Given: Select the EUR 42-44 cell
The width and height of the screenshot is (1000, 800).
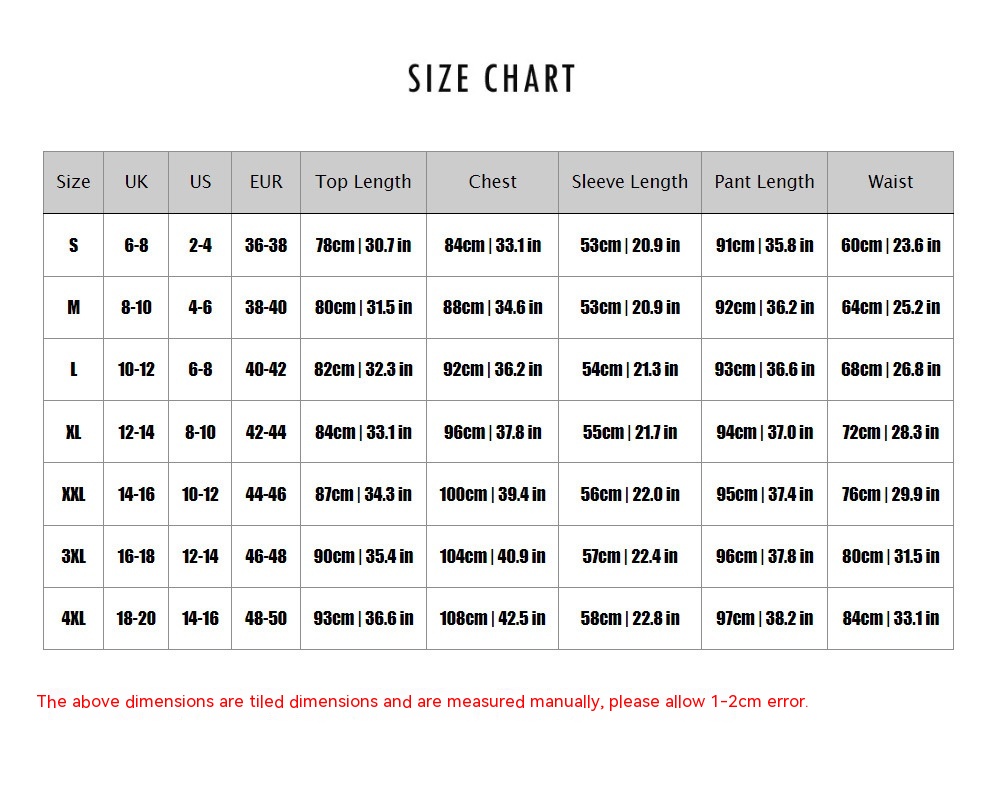Looking at the screenshot, I should tap(266, 432).
